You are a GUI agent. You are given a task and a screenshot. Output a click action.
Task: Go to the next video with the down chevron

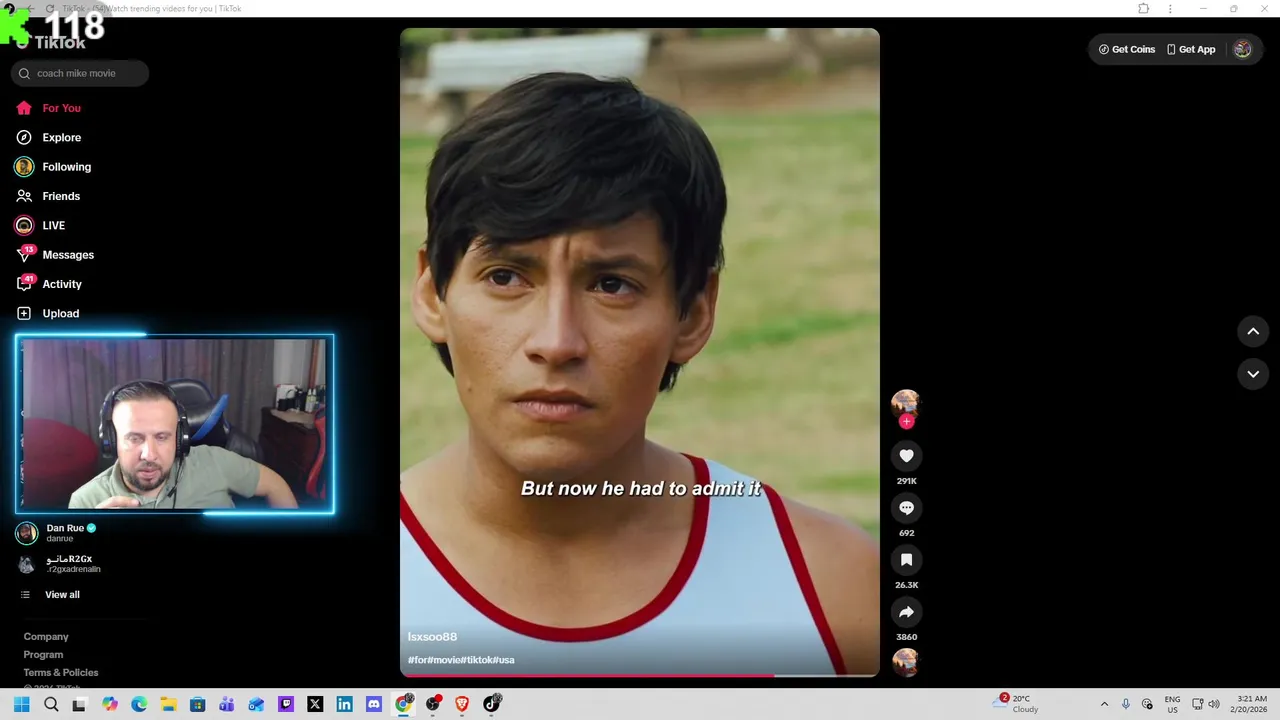(x=1253, y=374)
